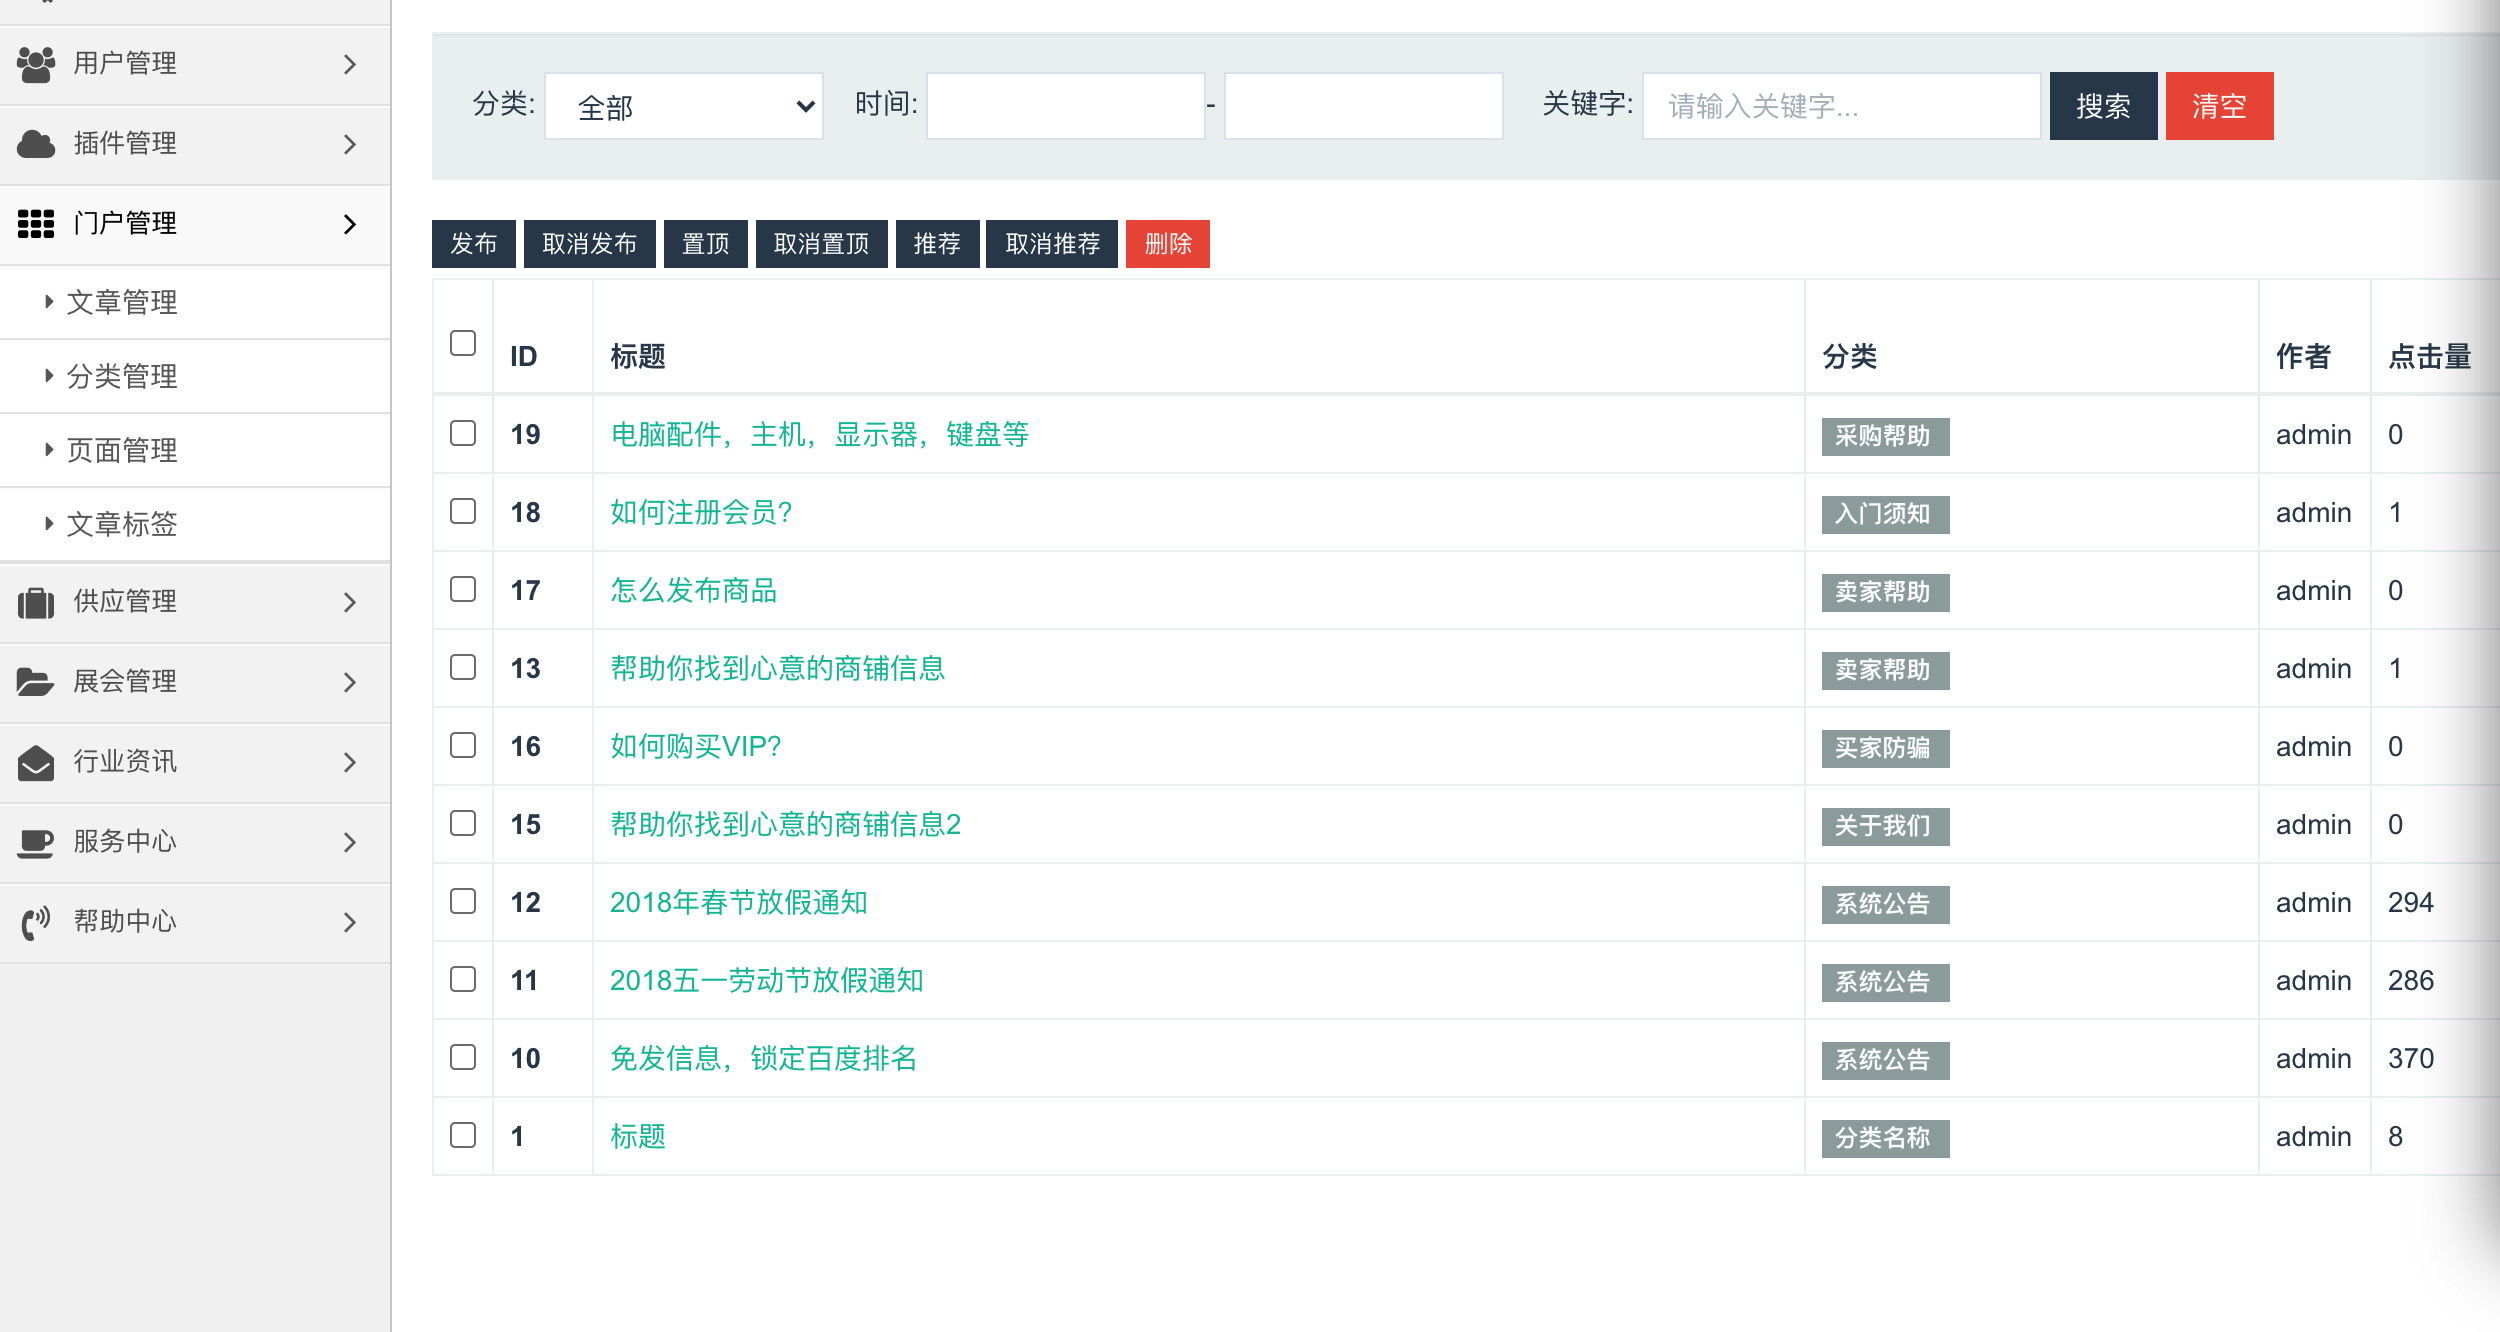Viewport: 2500px width, 1332px height.
Task: Select 文章管理 from the sidebar submenu
Action: (x=121, y=302)
